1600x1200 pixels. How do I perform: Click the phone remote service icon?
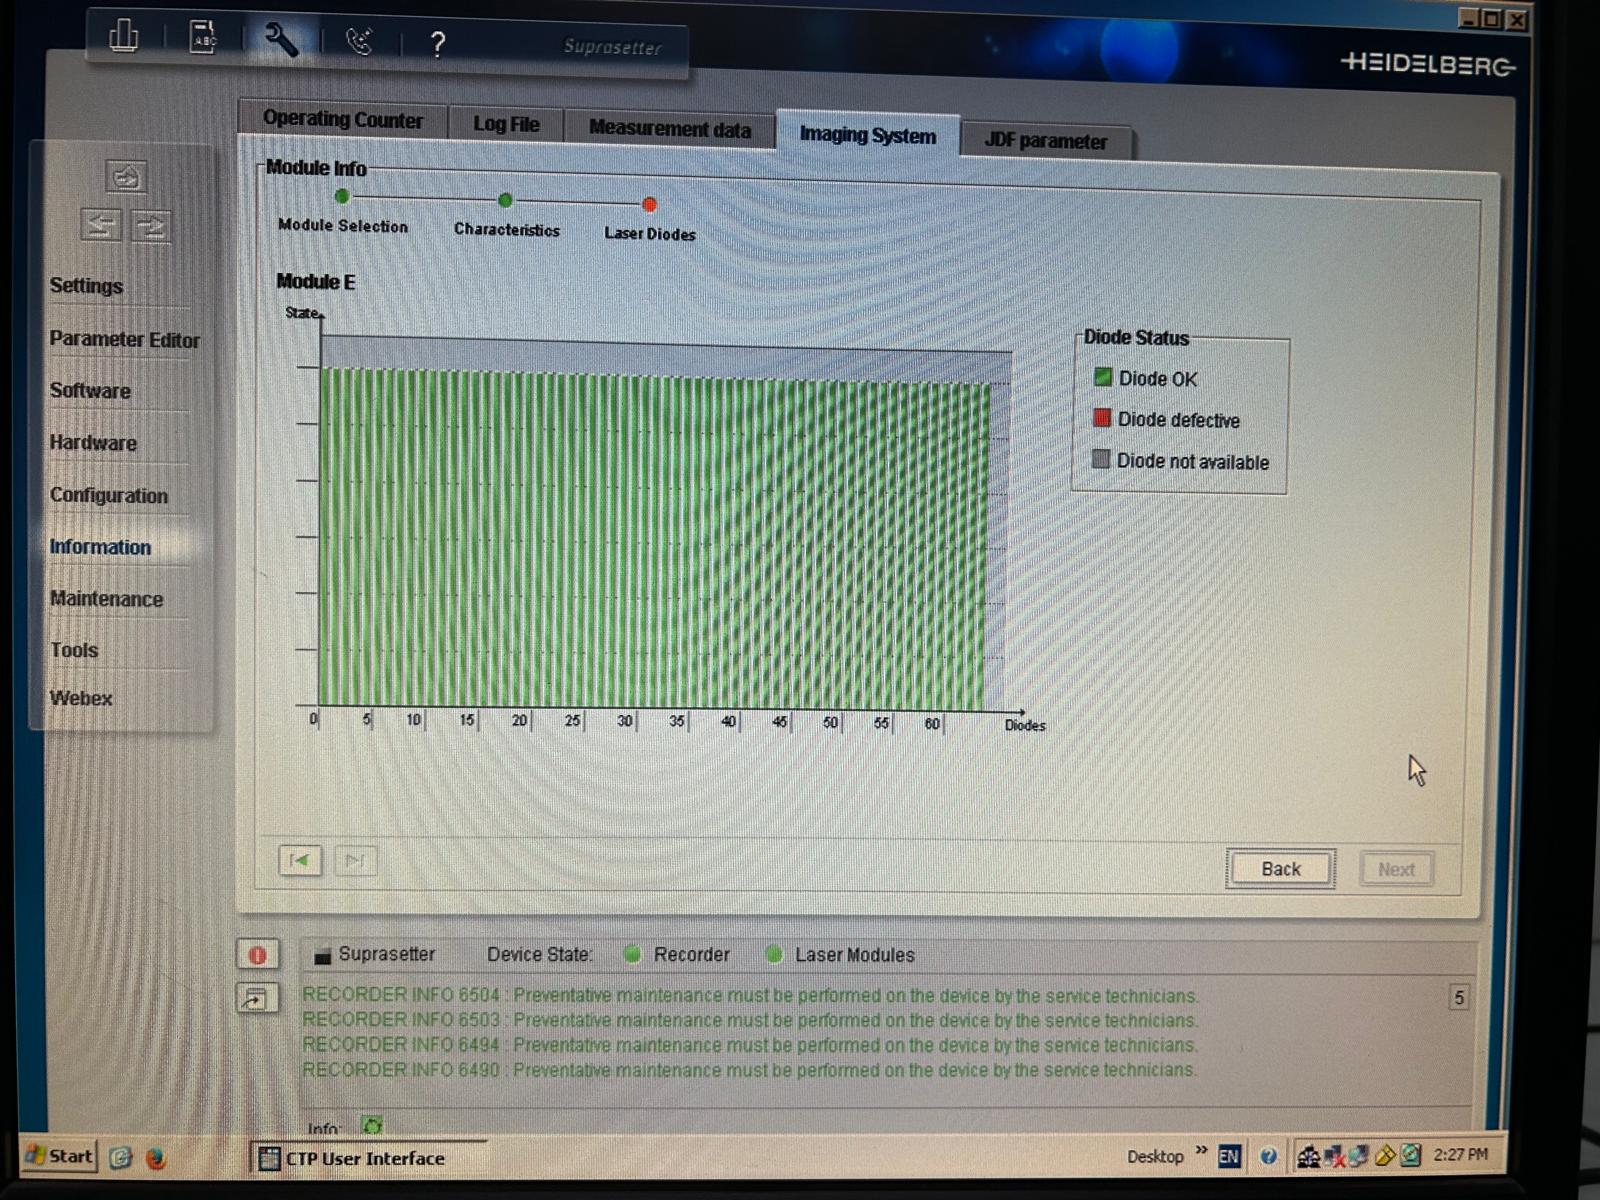(359, 41)
